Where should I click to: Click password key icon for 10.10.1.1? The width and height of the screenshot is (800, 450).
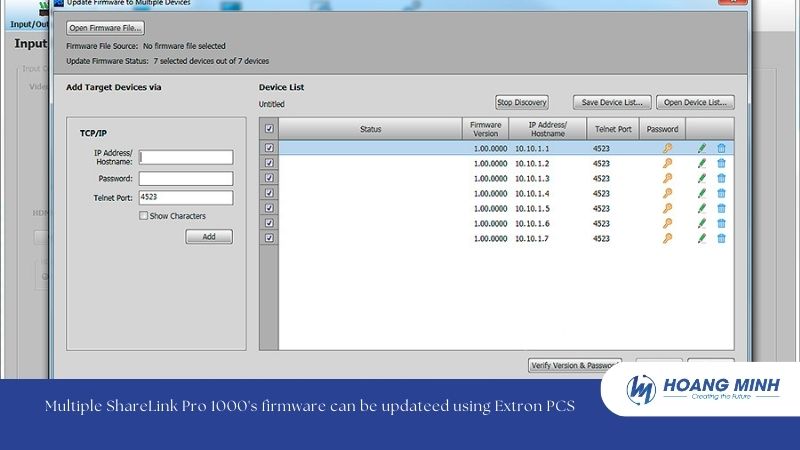click(x=667, y=148)
